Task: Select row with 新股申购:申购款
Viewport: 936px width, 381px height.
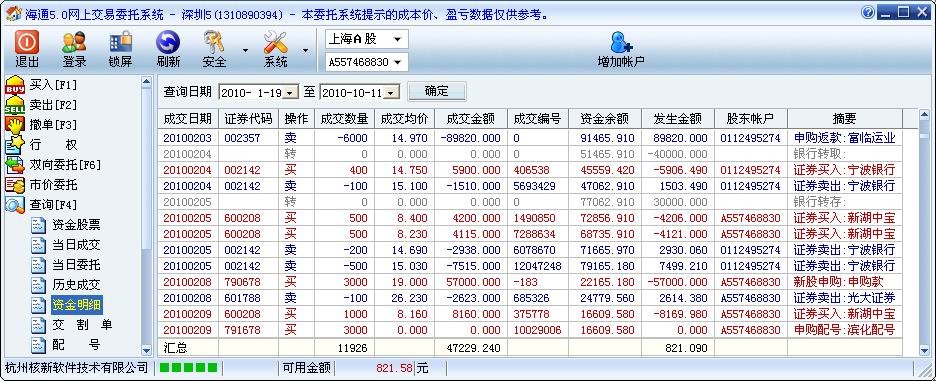Action: click(x=529, y=282)
